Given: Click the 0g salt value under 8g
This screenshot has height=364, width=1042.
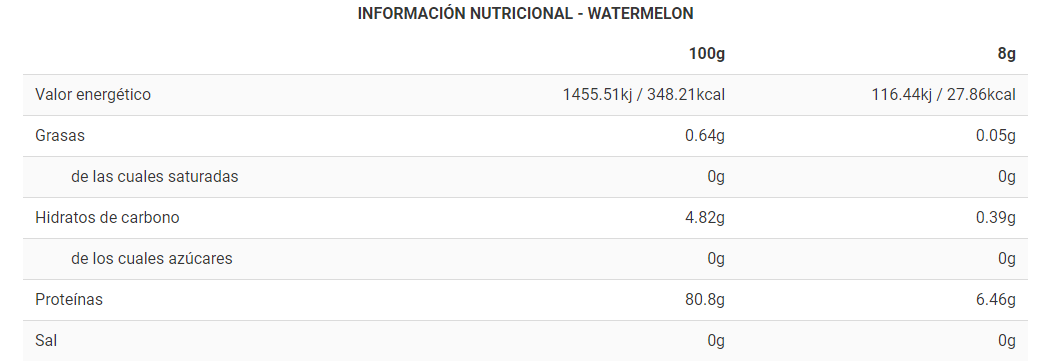Looking at the screenshot, I should click(x=1007, y=341).
